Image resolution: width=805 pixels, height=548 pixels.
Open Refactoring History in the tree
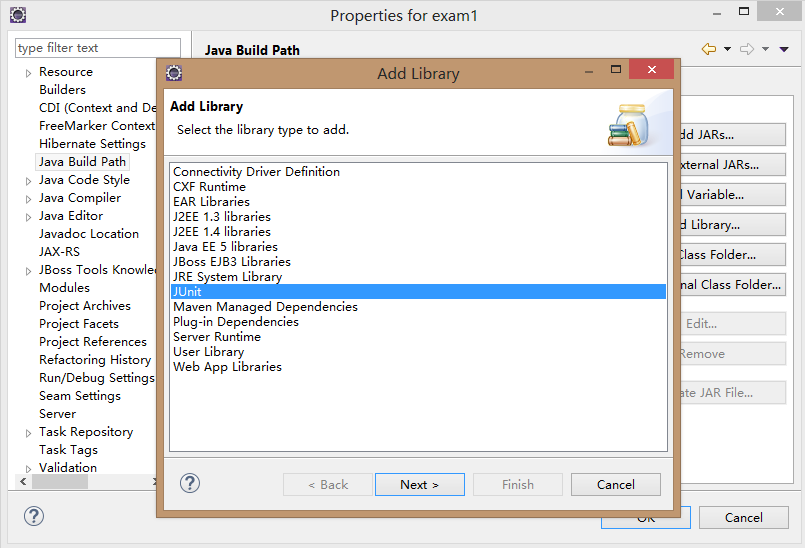tap(95, 359)
